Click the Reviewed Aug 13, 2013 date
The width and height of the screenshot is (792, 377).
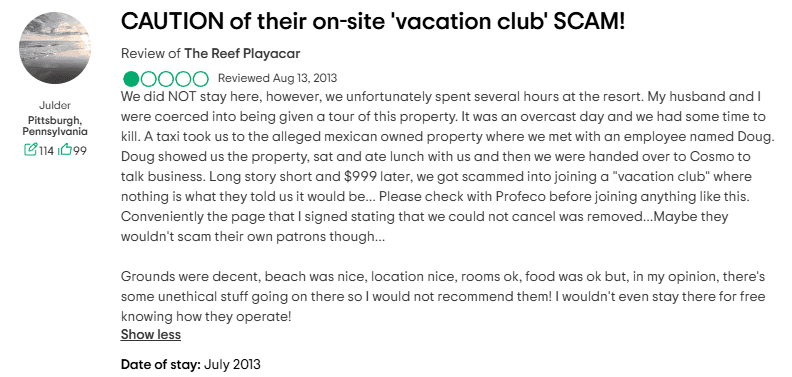click(277, 78)
